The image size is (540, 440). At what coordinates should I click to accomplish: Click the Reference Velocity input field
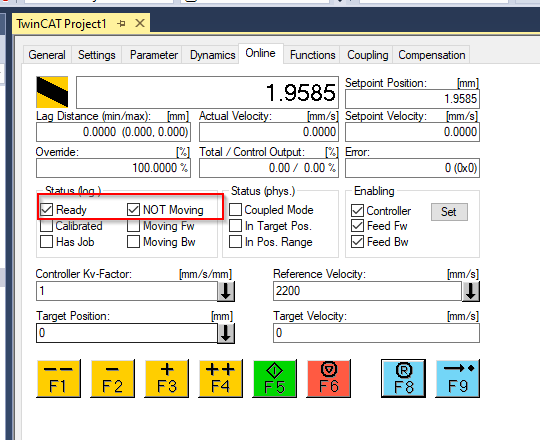tap(367, 291)
